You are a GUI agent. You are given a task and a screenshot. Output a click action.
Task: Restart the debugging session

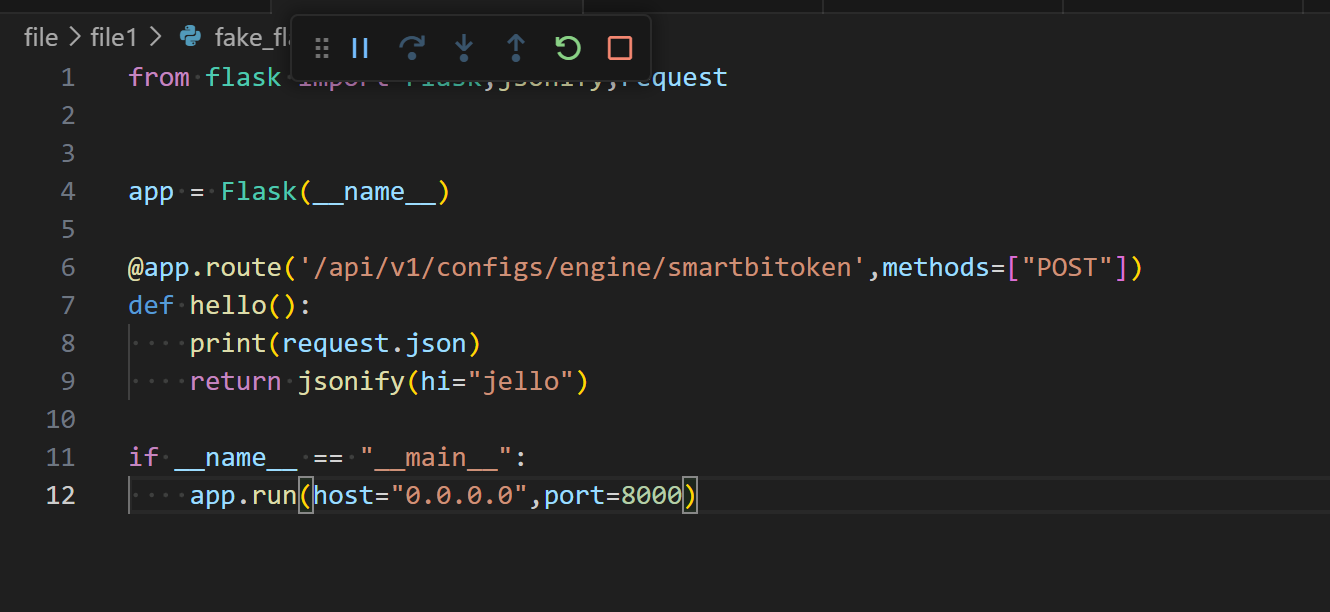[x=568, y=48]
